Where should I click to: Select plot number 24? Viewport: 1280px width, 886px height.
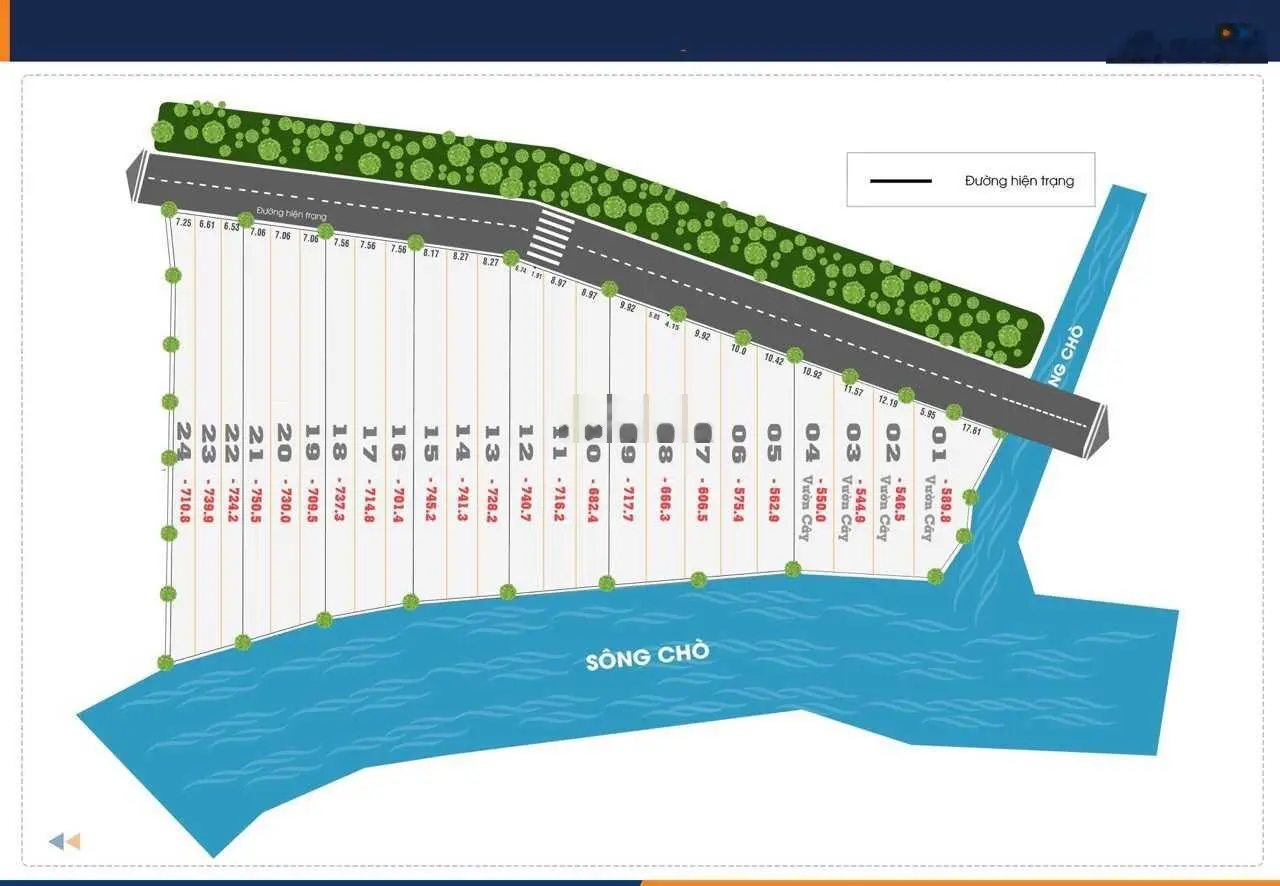pyautogui.click(x=183, y=439)
